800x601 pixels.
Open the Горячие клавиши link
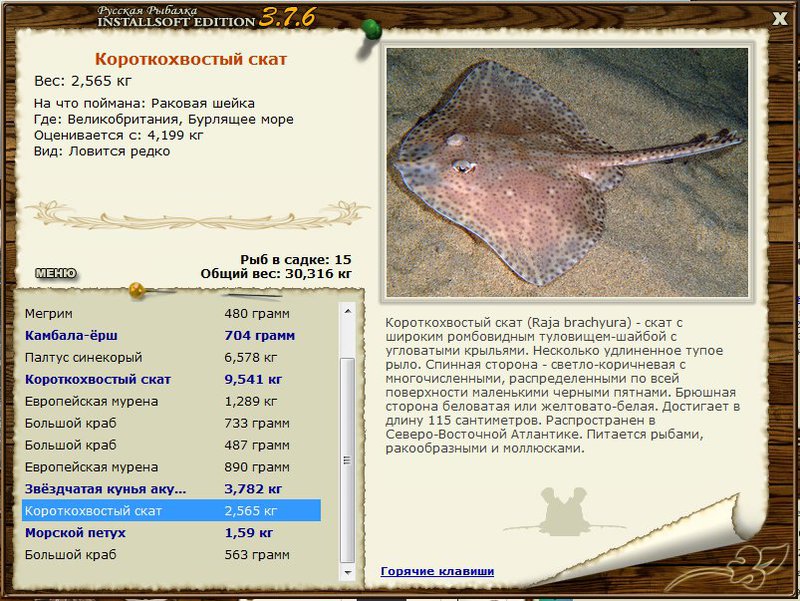point(437,571)
